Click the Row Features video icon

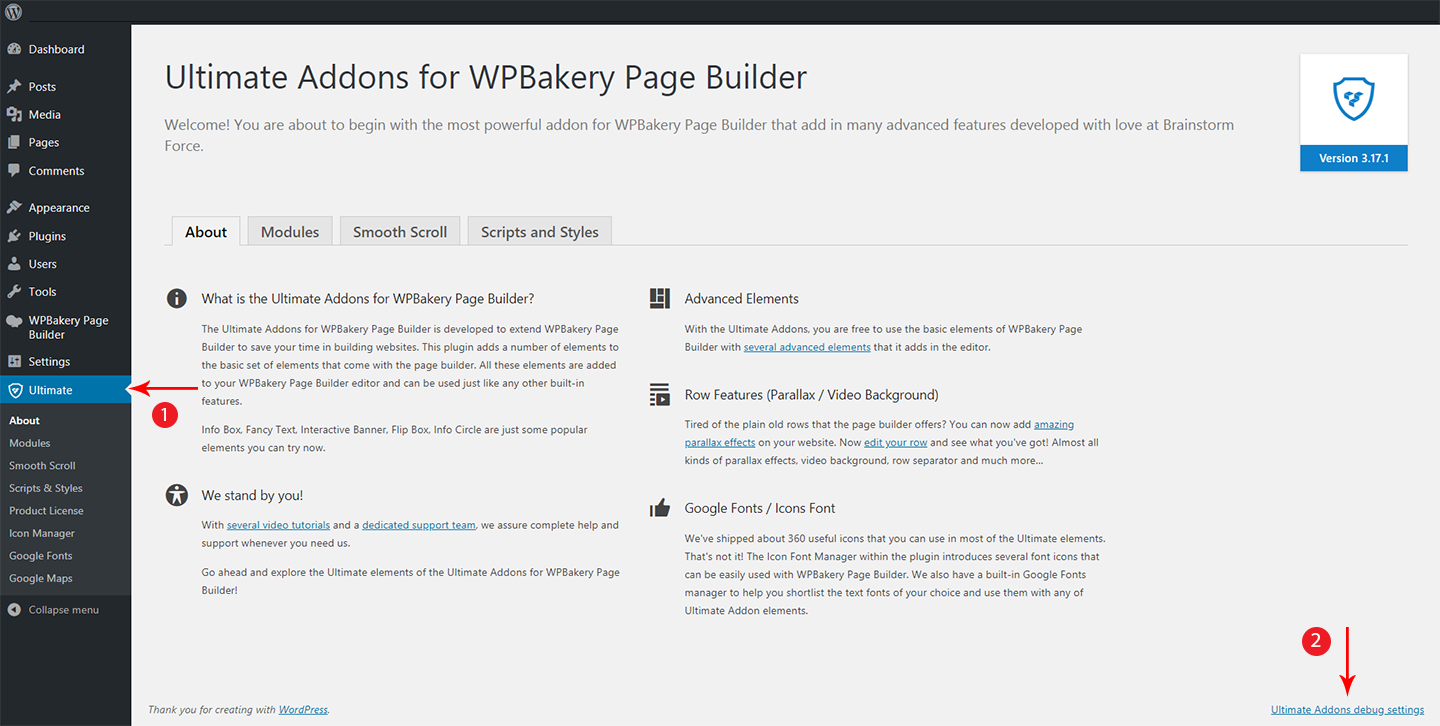[659, 394]
